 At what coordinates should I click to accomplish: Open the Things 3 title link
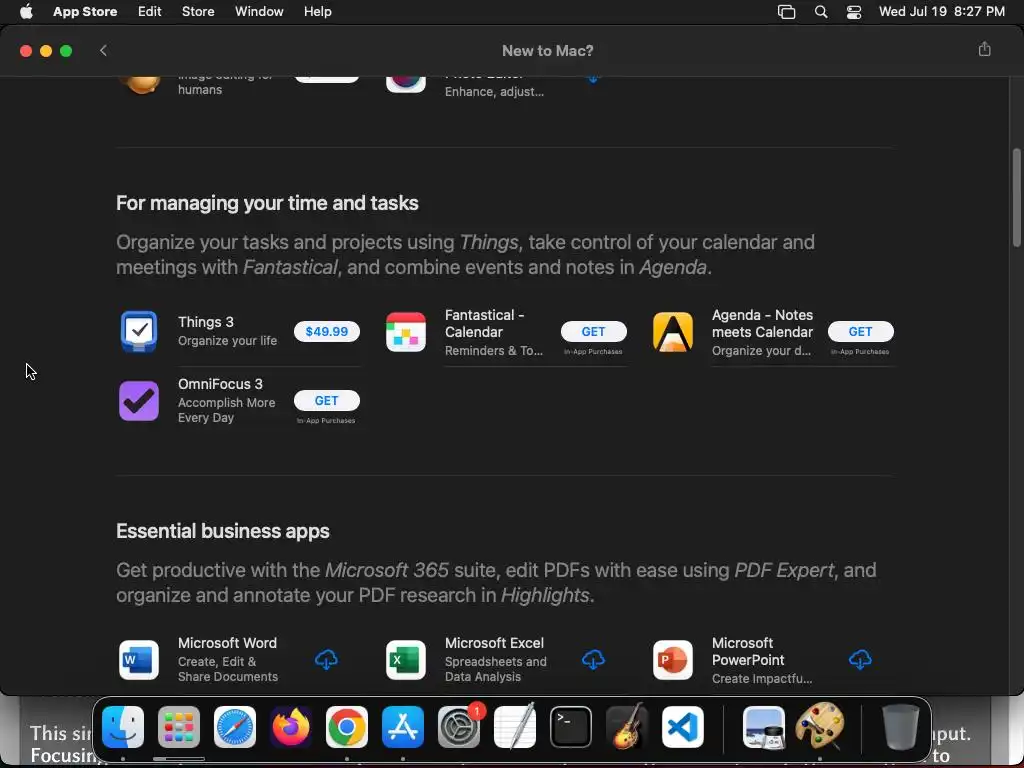pyautogui.click(x=206, y=322)
